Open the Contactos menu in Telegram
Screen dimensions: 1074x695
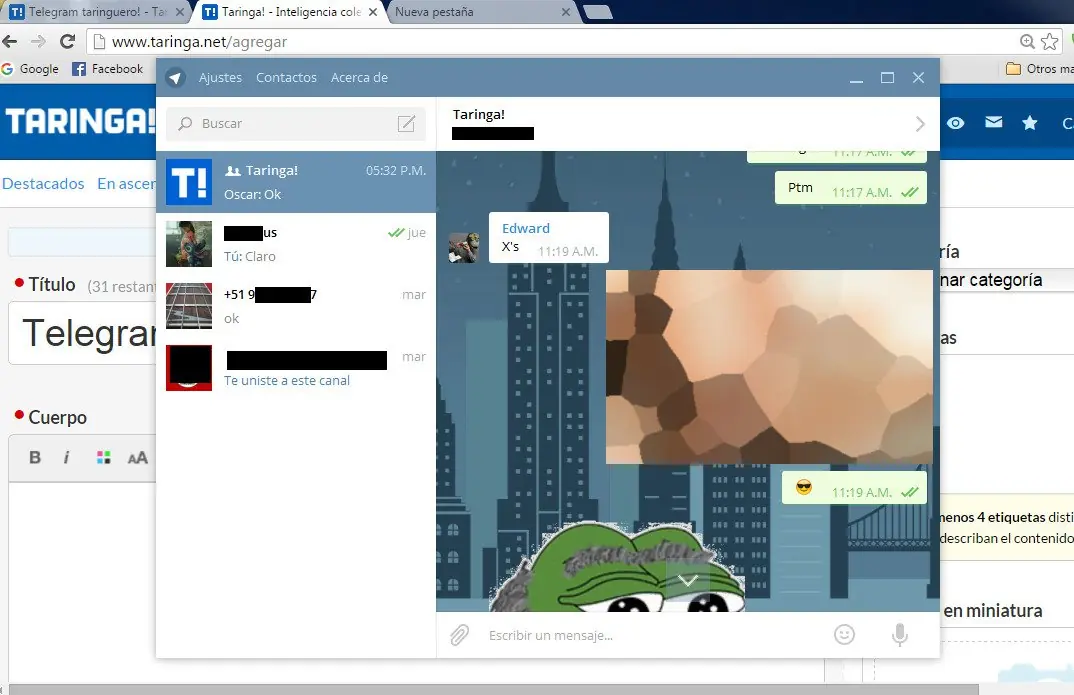point(286,77)
